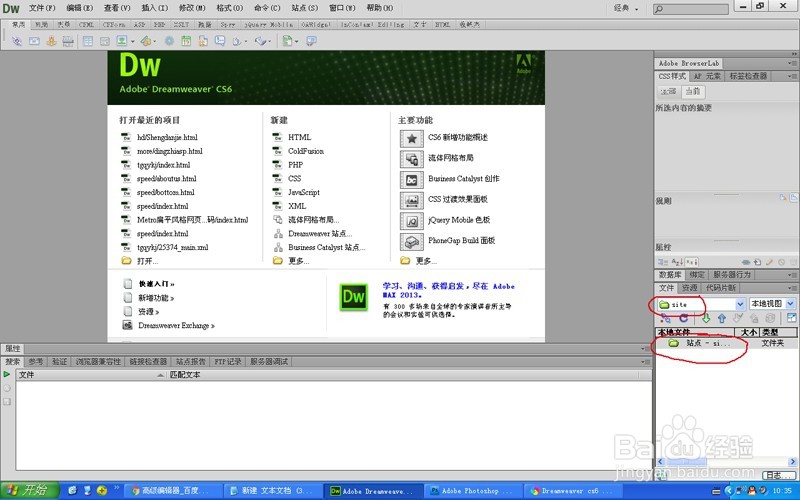Switch to the jQuery Mobile insert tab
Screen dimensions: 800x500
(268, 24)
